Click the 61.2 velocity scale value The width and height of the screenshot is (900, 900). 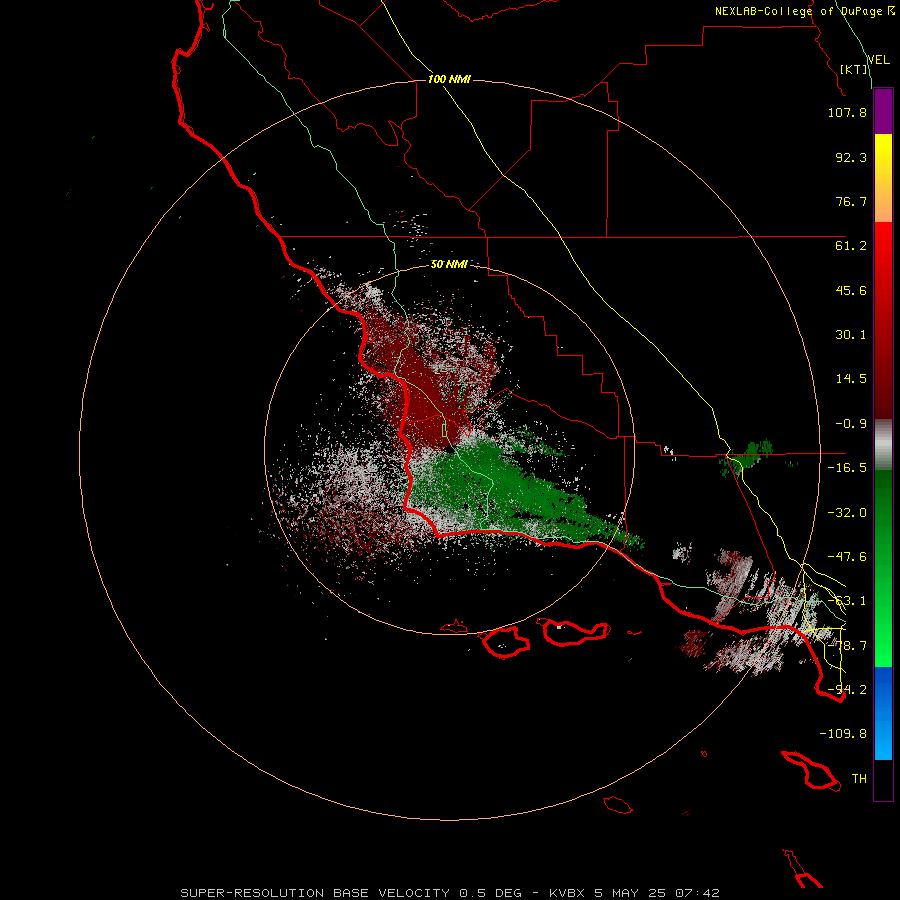click(x=851, y=246)
